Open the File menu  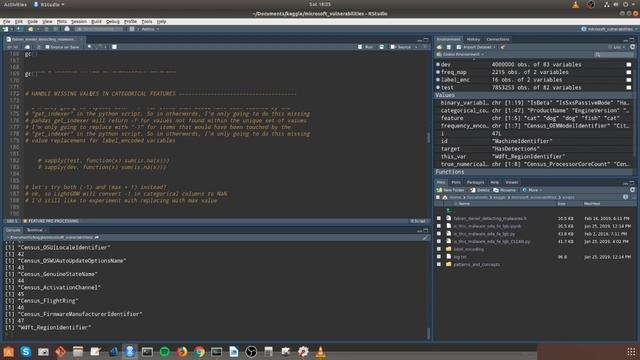click(x=7, y=21)
